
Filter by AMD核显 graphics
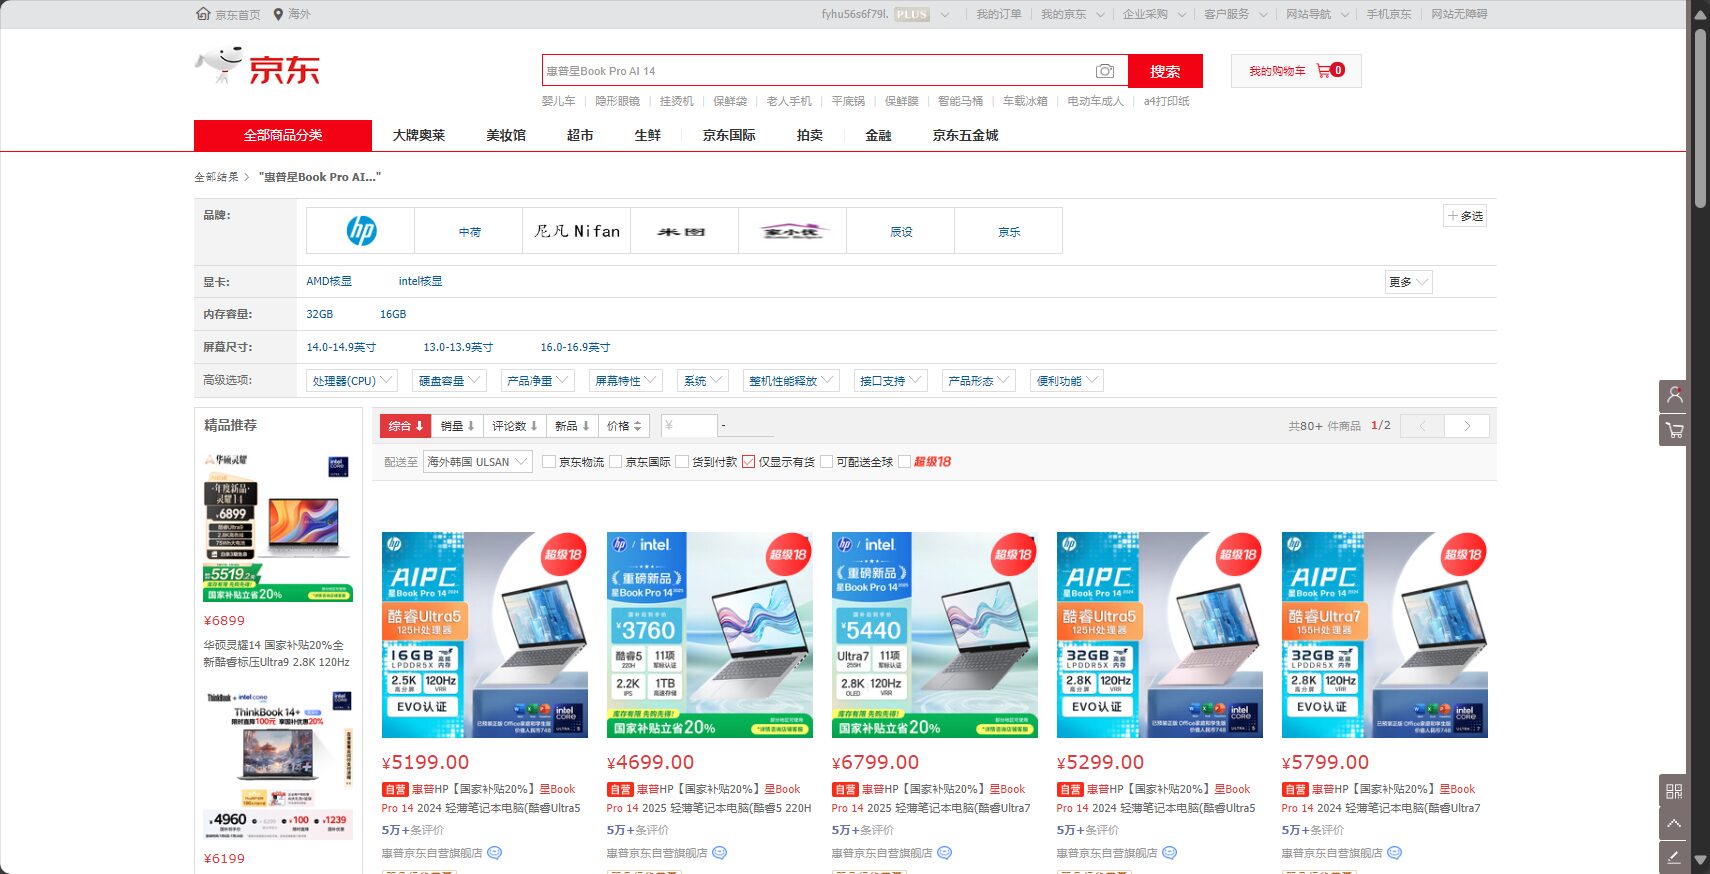[329, 282]
